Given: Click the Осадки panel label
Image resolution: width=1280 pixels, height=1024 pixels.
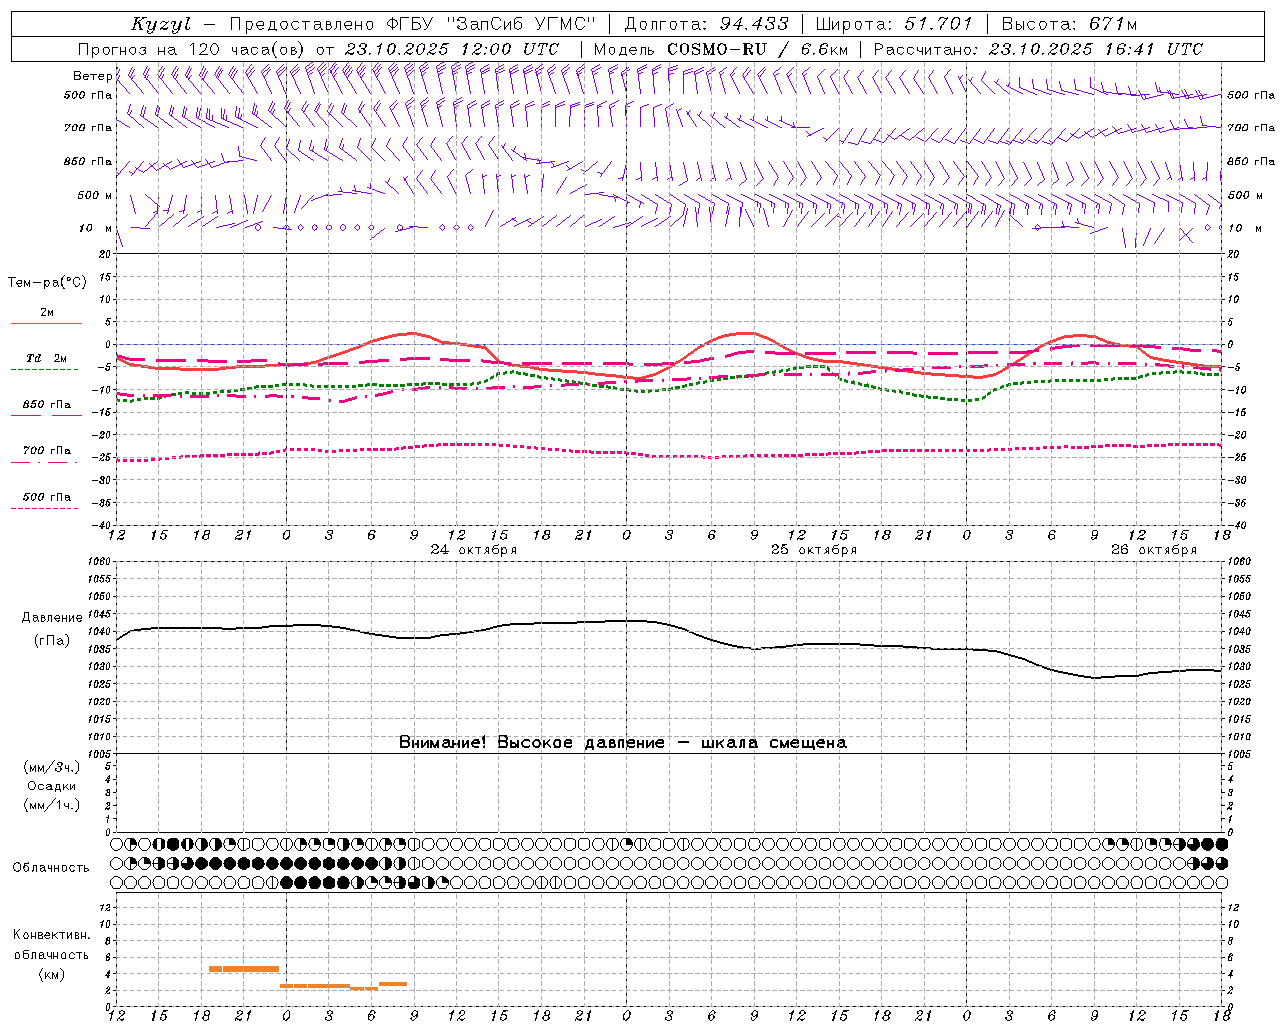Looking at the screenshot, I should [51, 786].
